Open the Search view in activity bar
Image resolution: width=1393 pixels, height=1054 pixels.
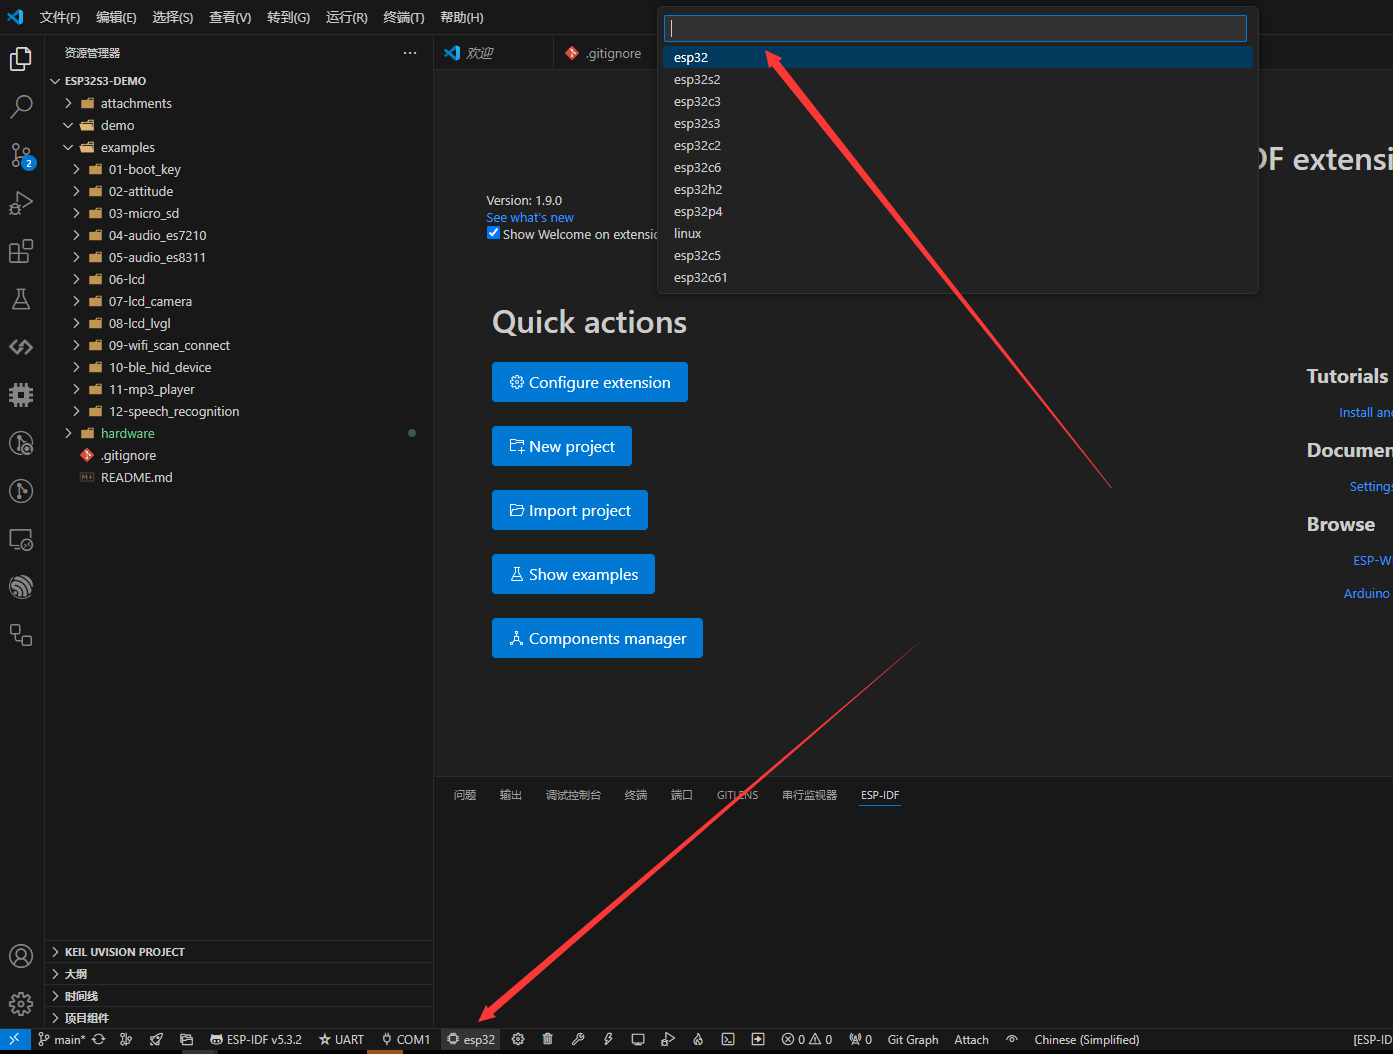click(21, 107)
